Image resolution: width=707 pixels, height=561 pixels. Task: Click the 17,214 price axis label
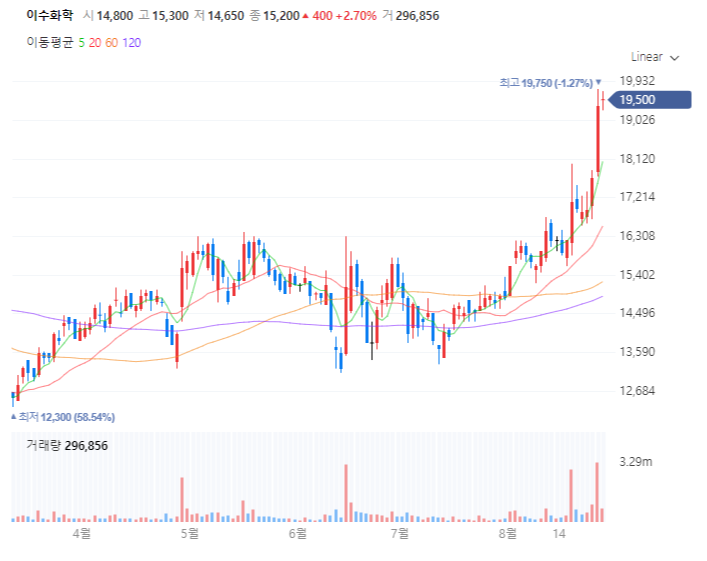click(x=637, y=197)
